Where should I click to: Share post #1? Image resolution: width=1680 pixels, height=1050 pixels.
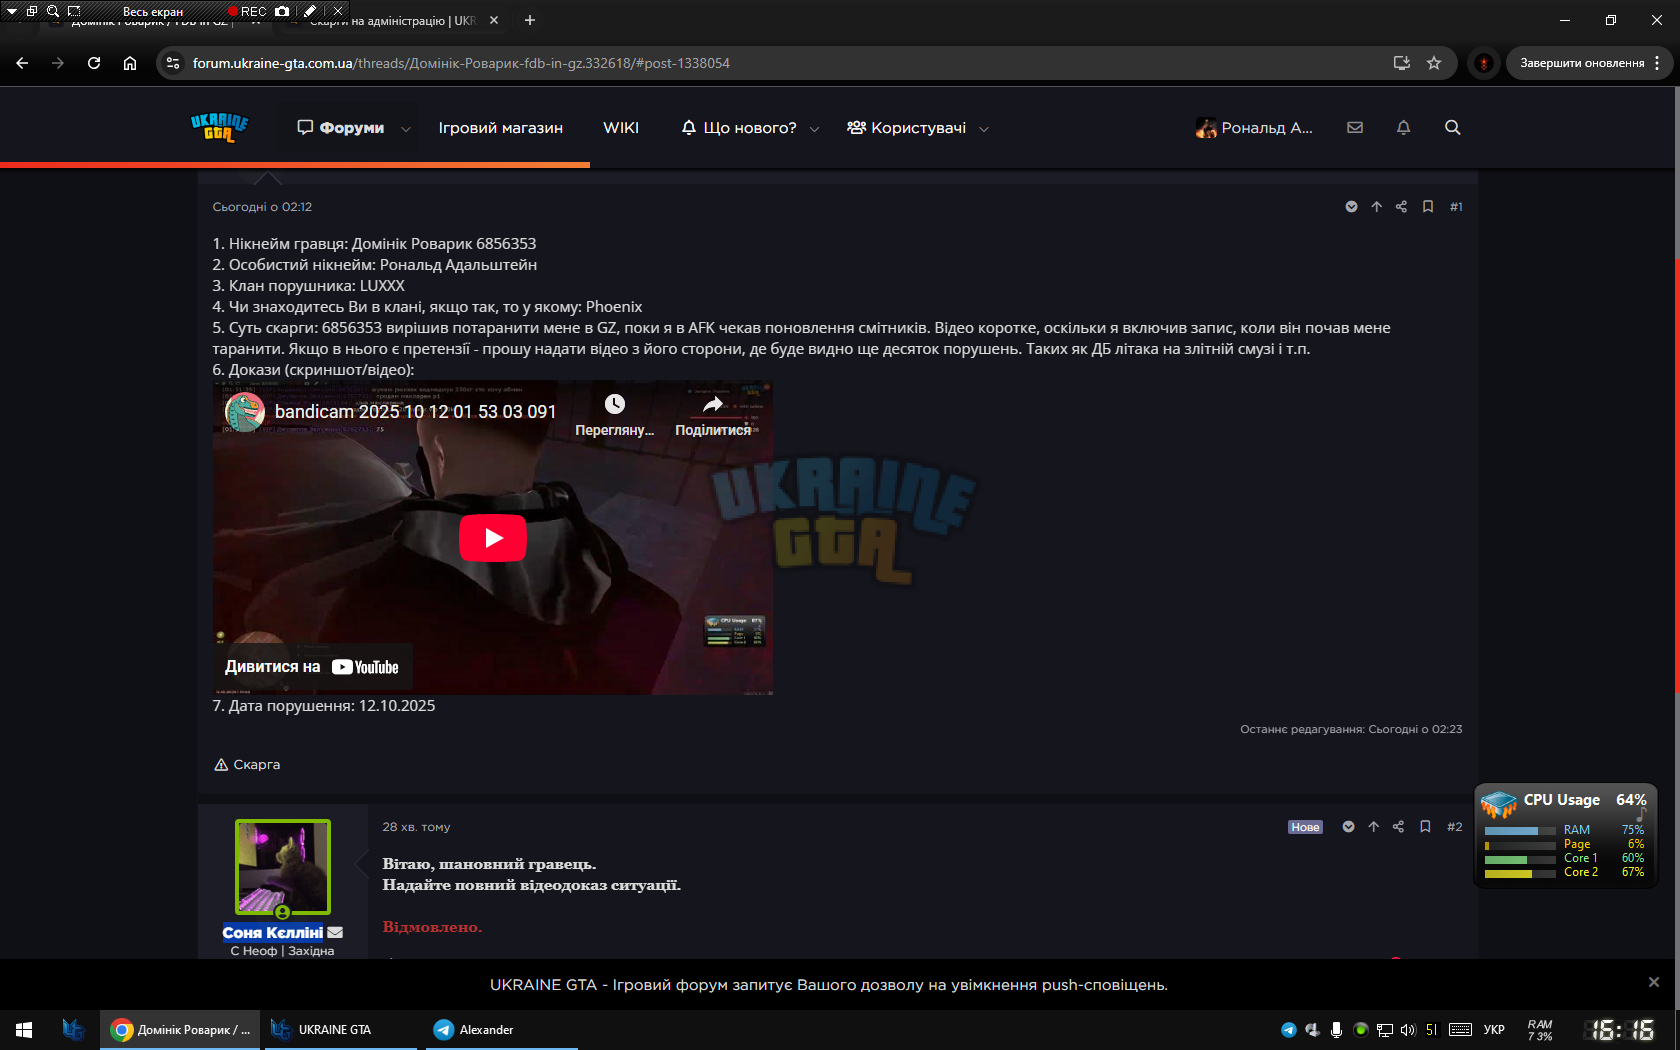pos(1402,207)
